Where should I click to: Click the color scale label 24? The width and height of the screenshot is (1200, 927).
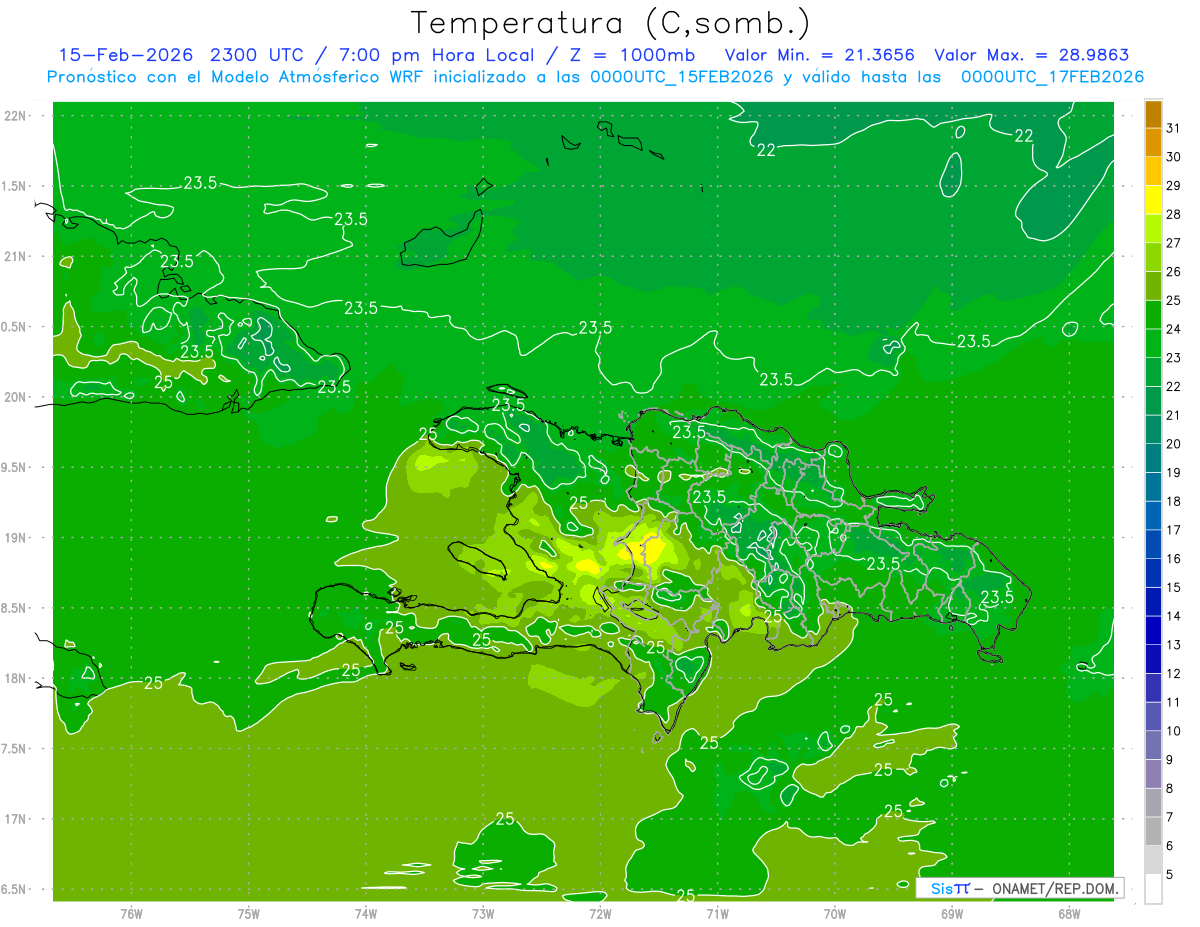pos(1174,329)
